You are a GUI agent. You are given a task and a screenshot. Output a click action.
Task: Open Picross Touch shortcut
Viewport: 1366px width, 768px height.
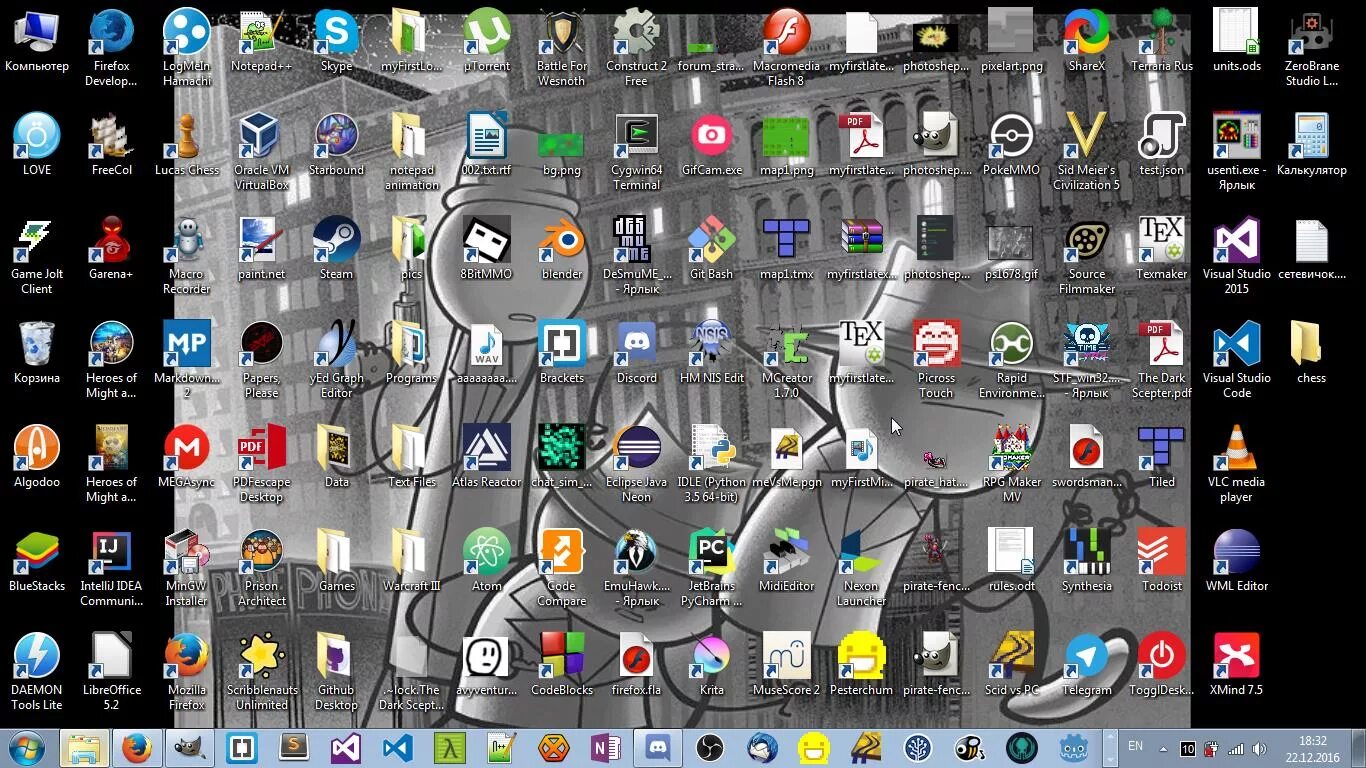click(937, 360)
